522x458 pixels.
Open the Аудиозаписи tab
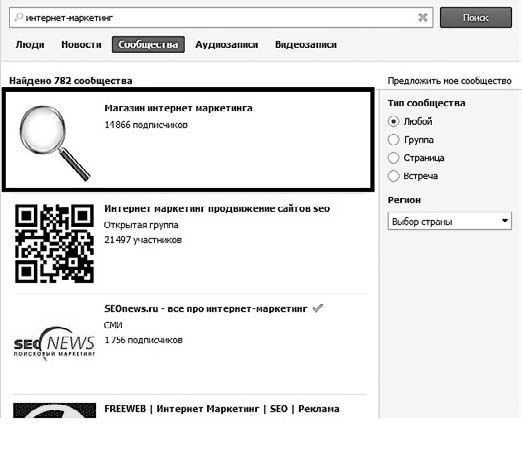pos(227,44)
